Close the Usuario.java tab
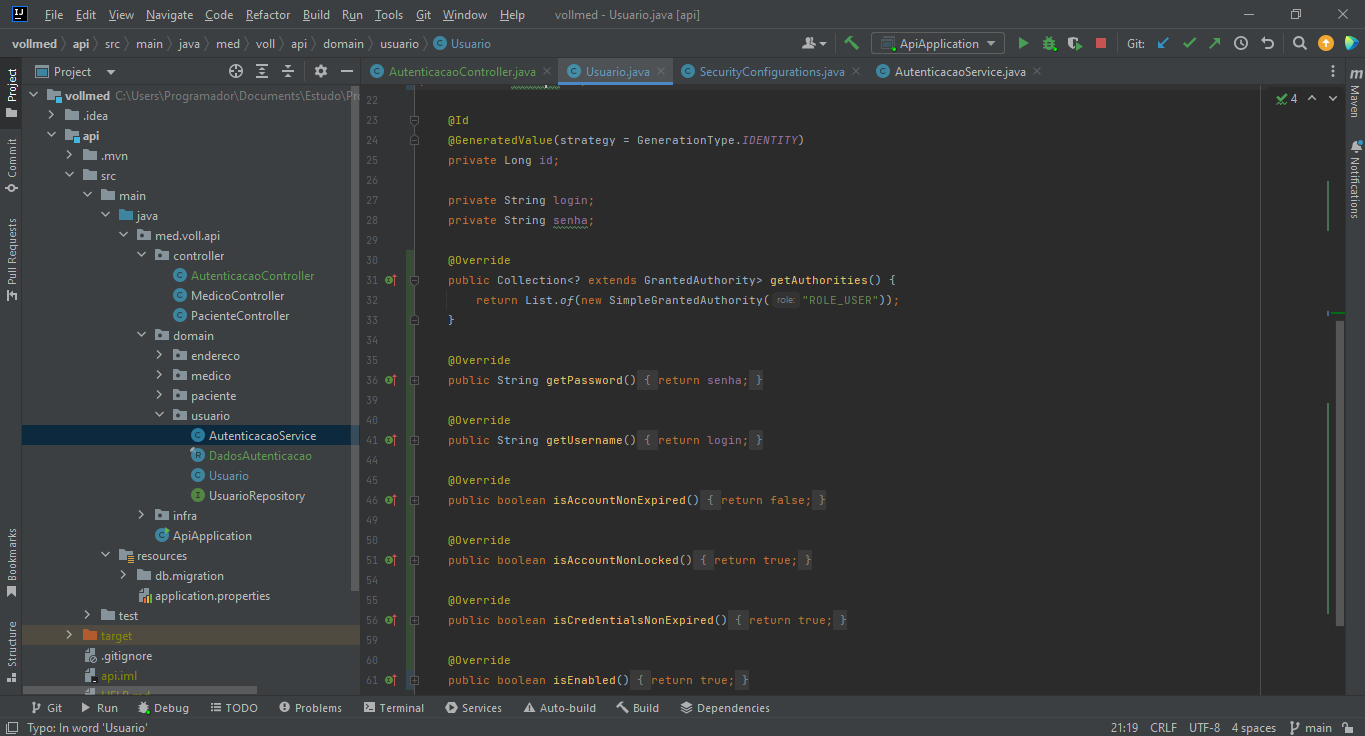 (x=661, y=71)
